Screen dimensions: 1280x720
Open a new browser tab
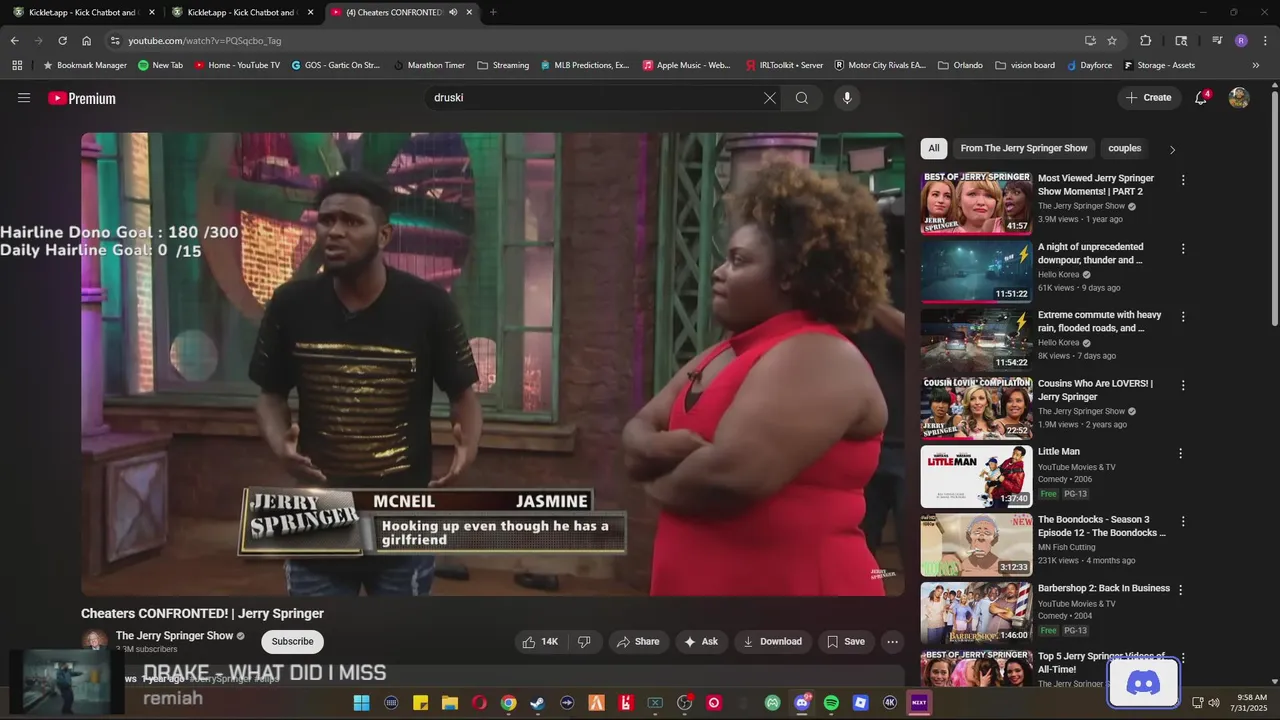[x=493, y=12]
